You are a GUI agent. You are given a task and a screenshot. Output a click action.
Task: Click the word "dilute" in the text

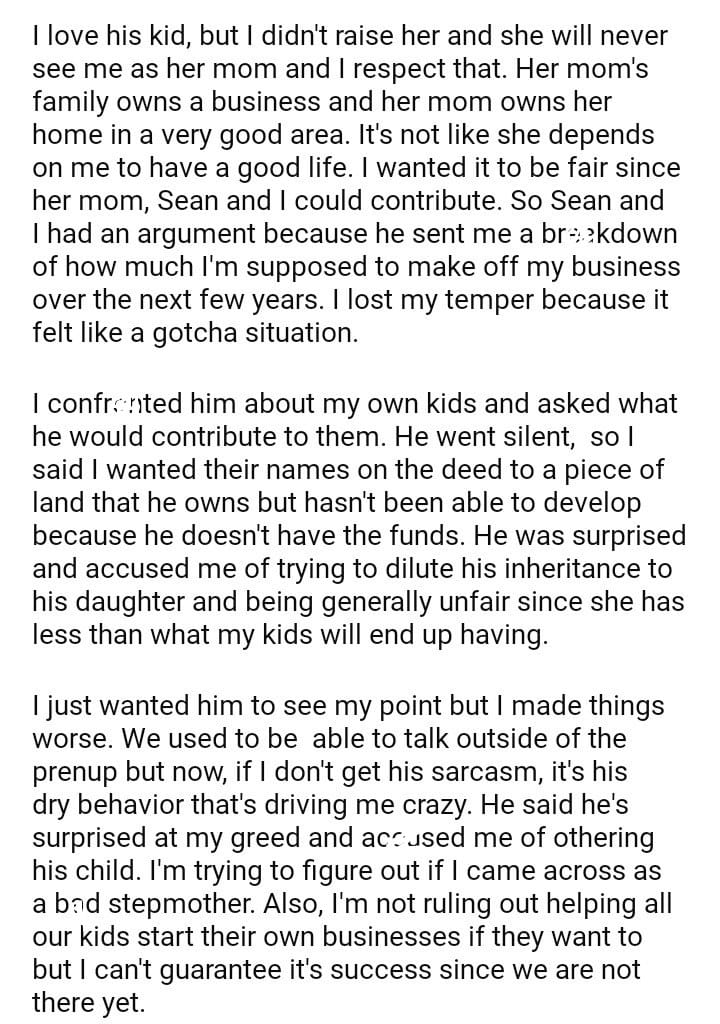pyautogui.click(x=355, y=569)
